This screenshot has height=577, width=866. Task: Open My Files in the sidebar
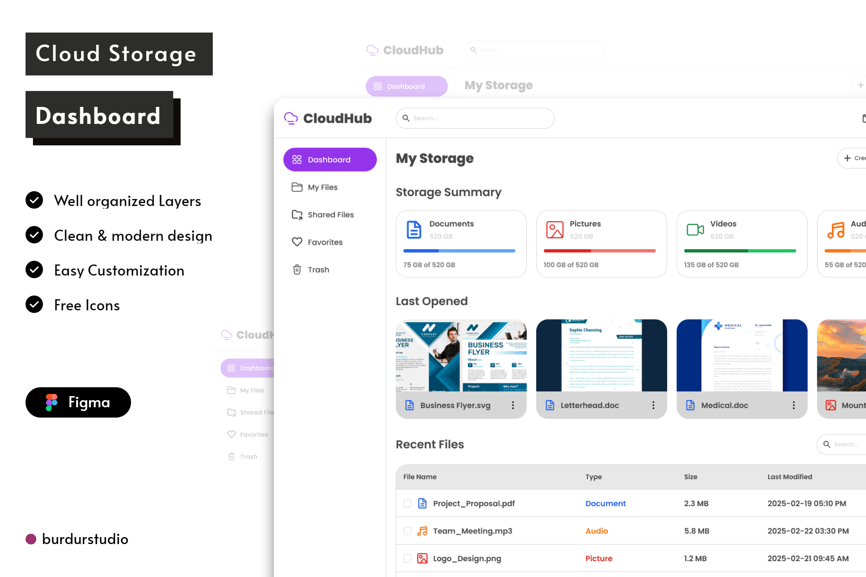(322, 187)
